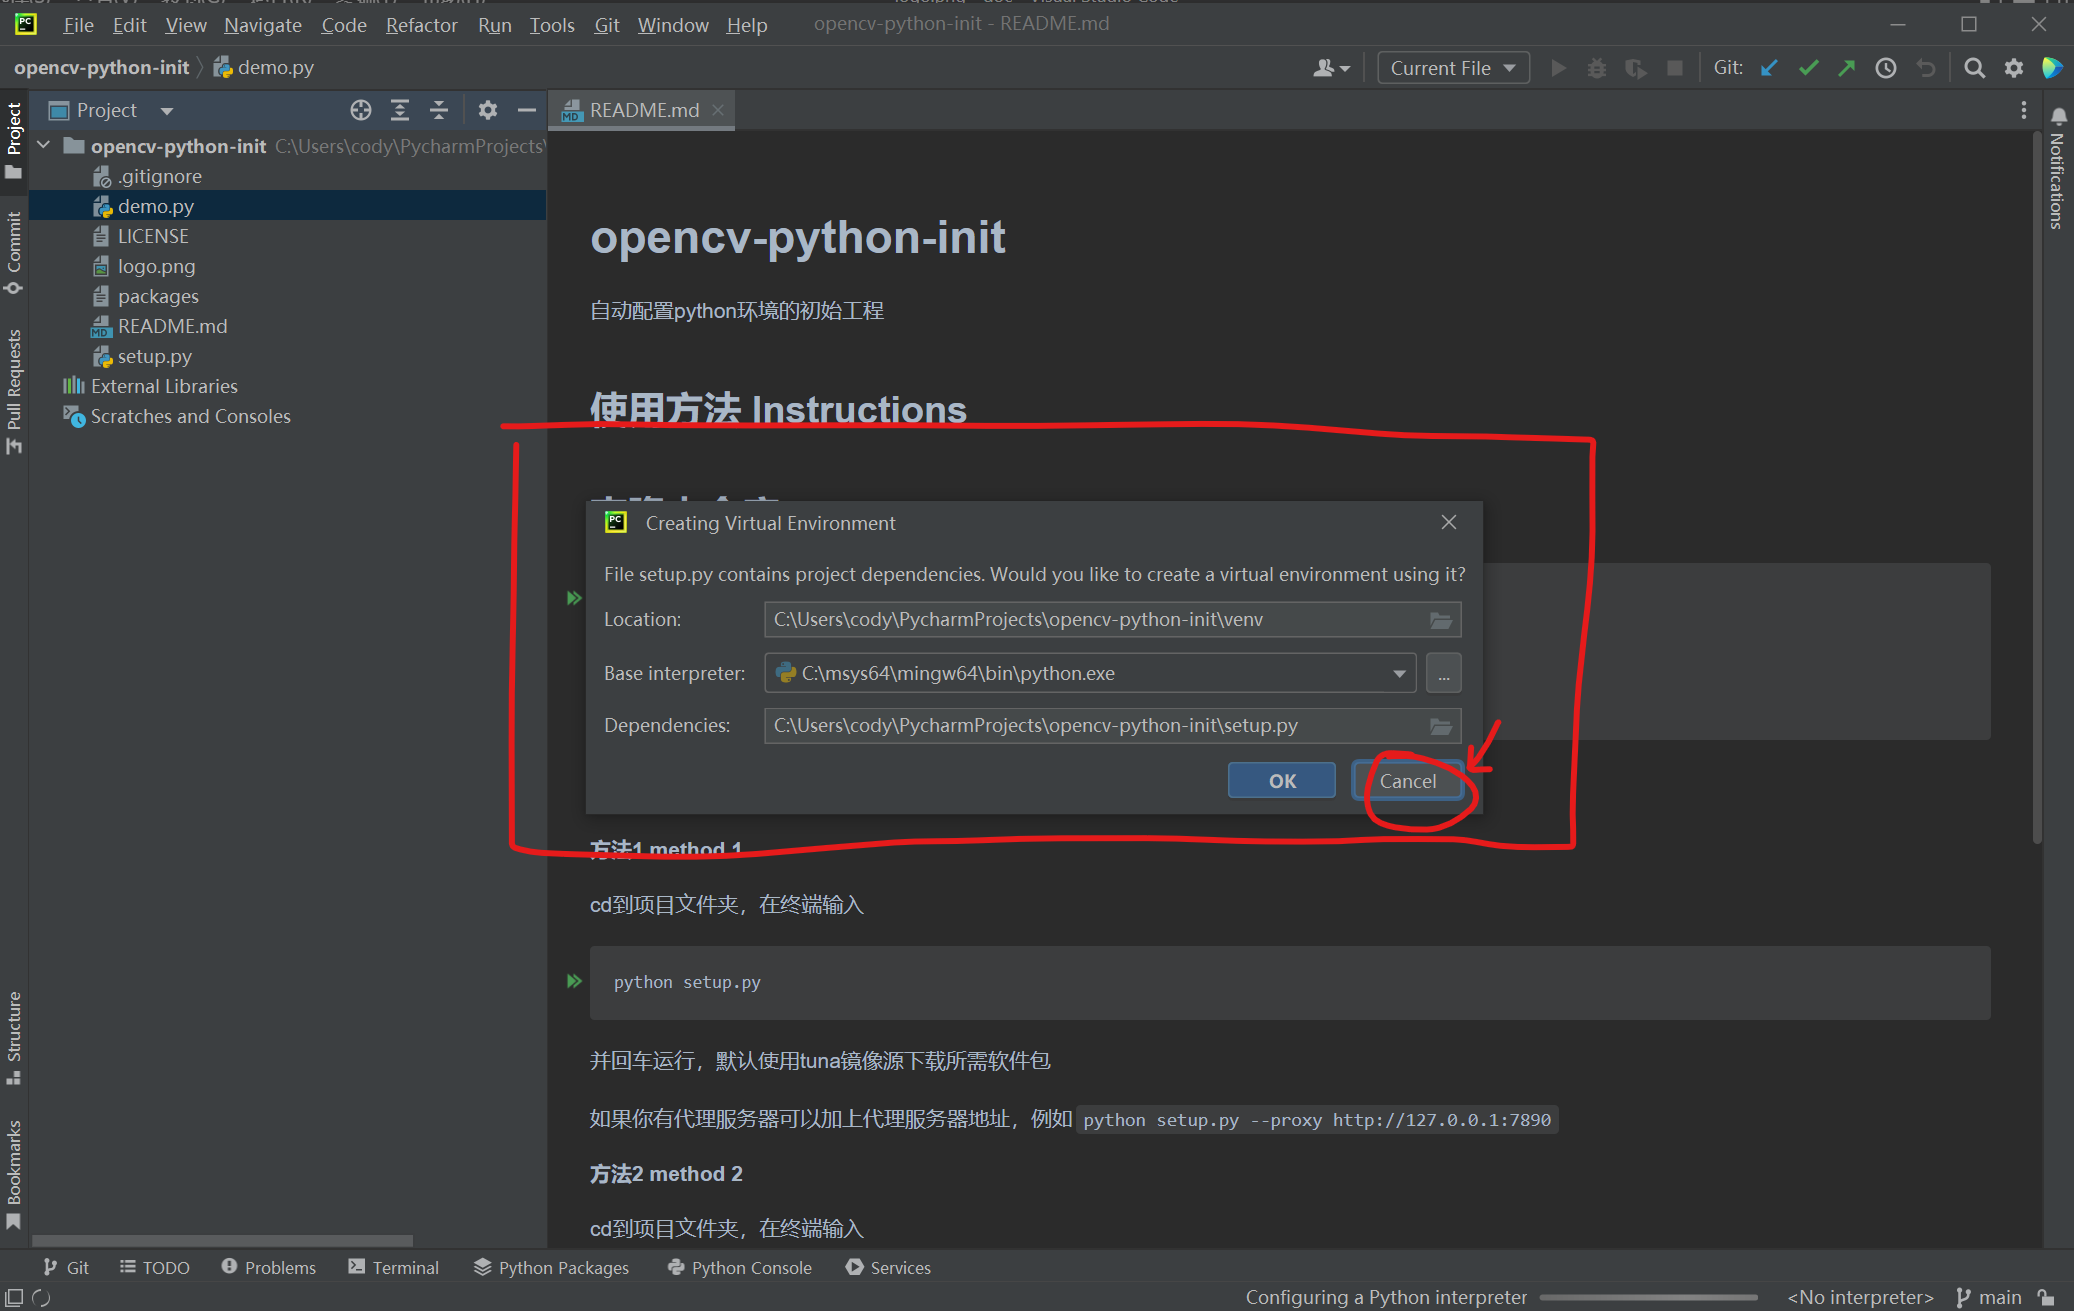Click the Git push arrow icon
The image size is (2074, 1311).
click(x=1847, y=68)
